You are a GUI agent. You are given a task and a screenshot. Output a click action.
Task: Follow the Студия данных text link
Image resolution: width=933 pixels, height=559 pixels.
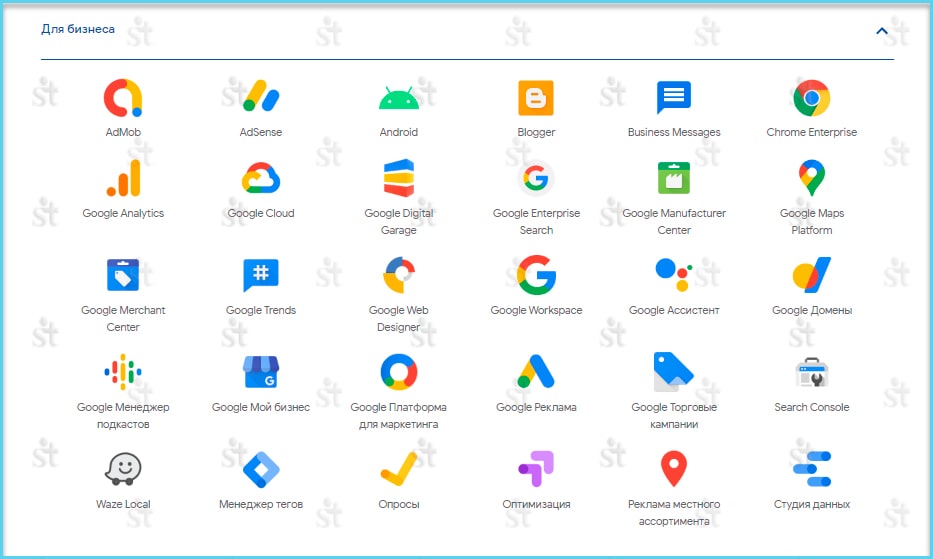[812, 504]
